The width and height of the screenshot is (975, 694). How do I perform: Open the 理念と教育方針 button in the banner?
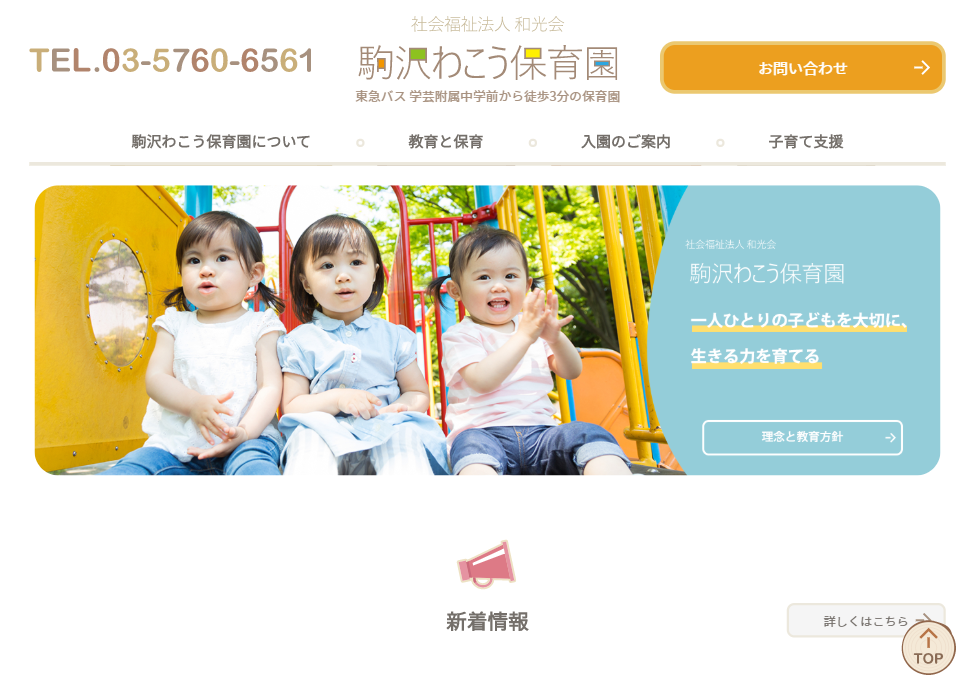point(802,438)
